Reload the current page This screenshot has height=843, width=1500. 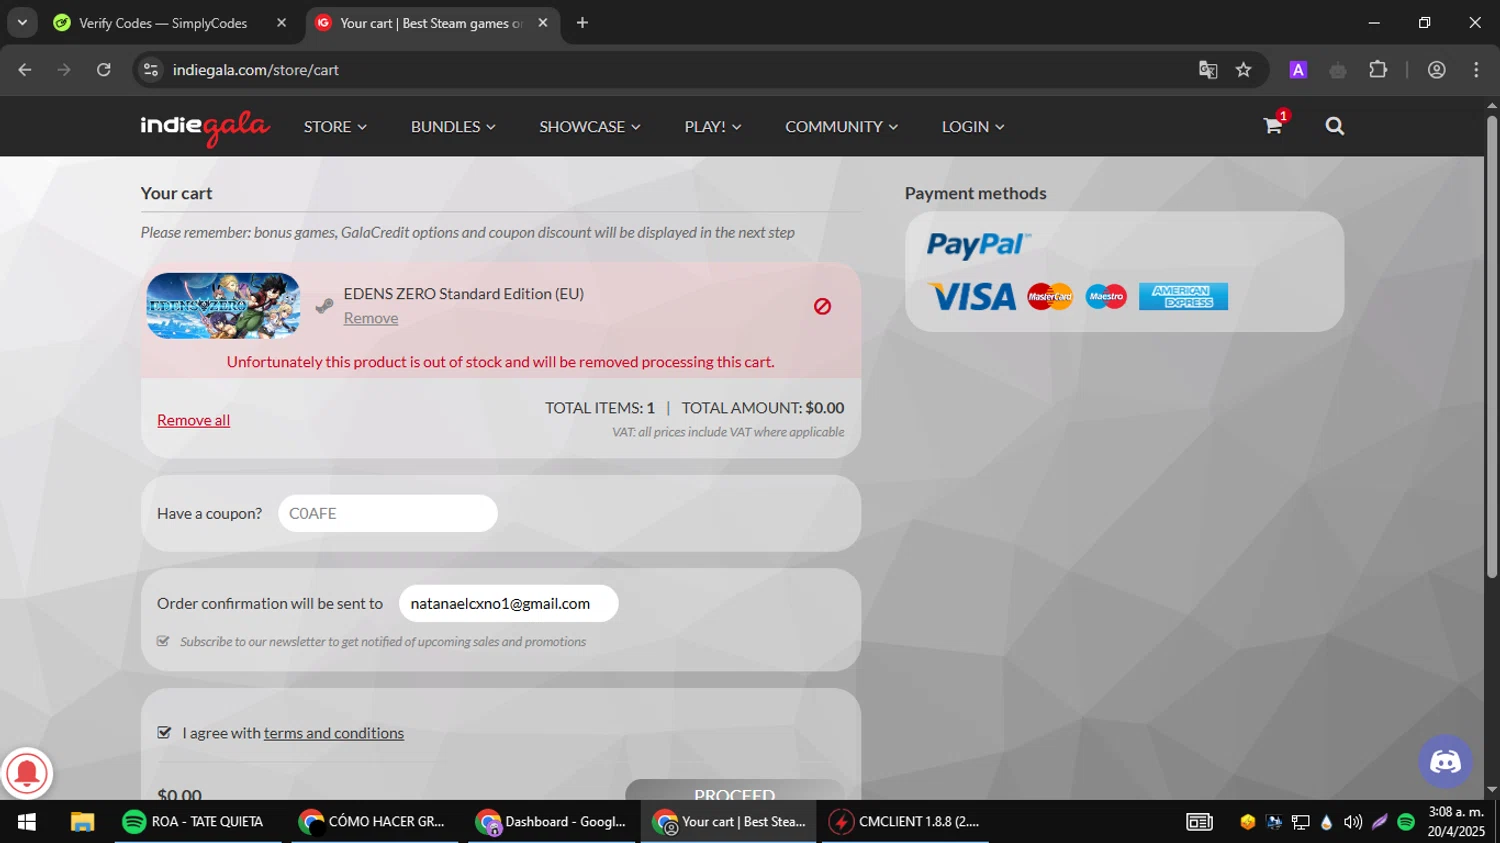tap(104, 70)
